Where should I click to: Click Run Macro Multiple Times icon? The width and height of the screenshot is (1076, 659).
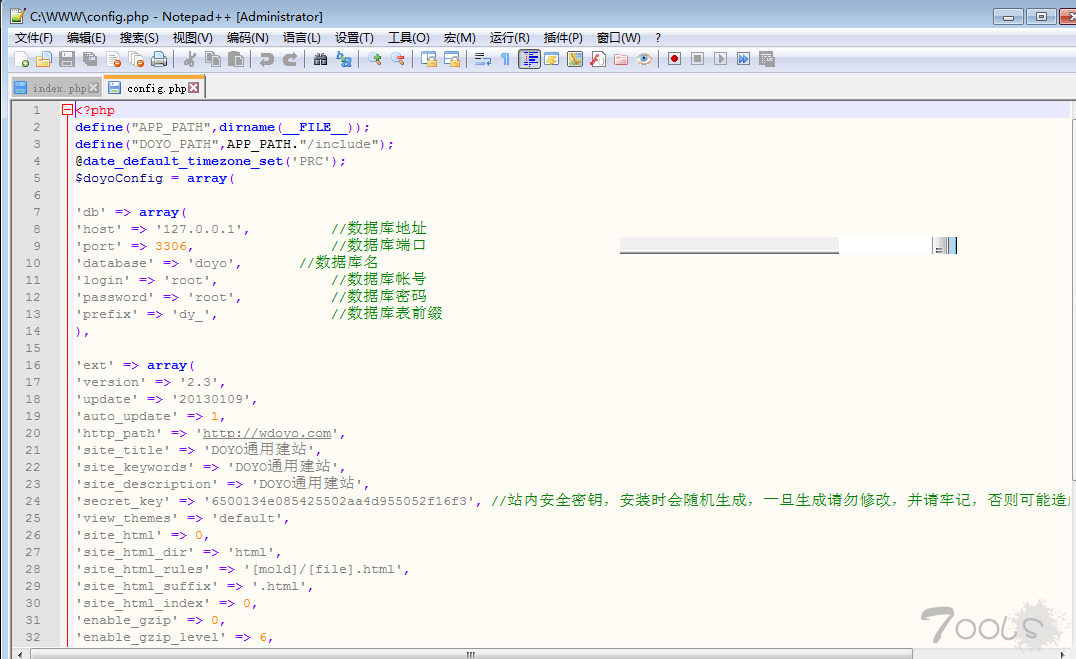tap(743, 60)
